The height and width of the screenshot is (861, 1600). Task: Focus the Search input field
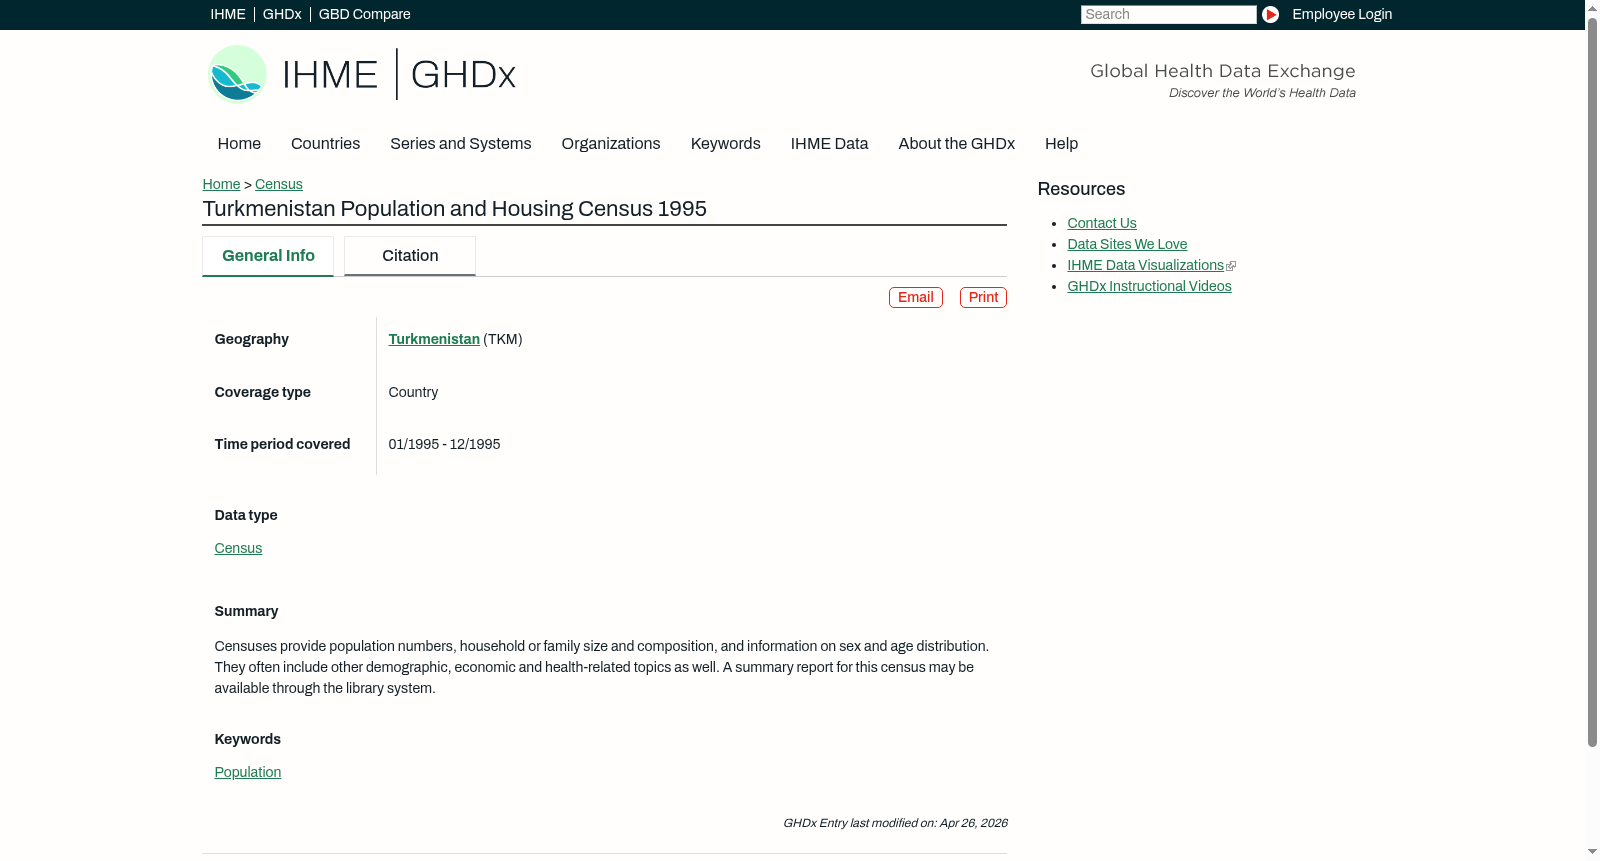point(1168,14)
